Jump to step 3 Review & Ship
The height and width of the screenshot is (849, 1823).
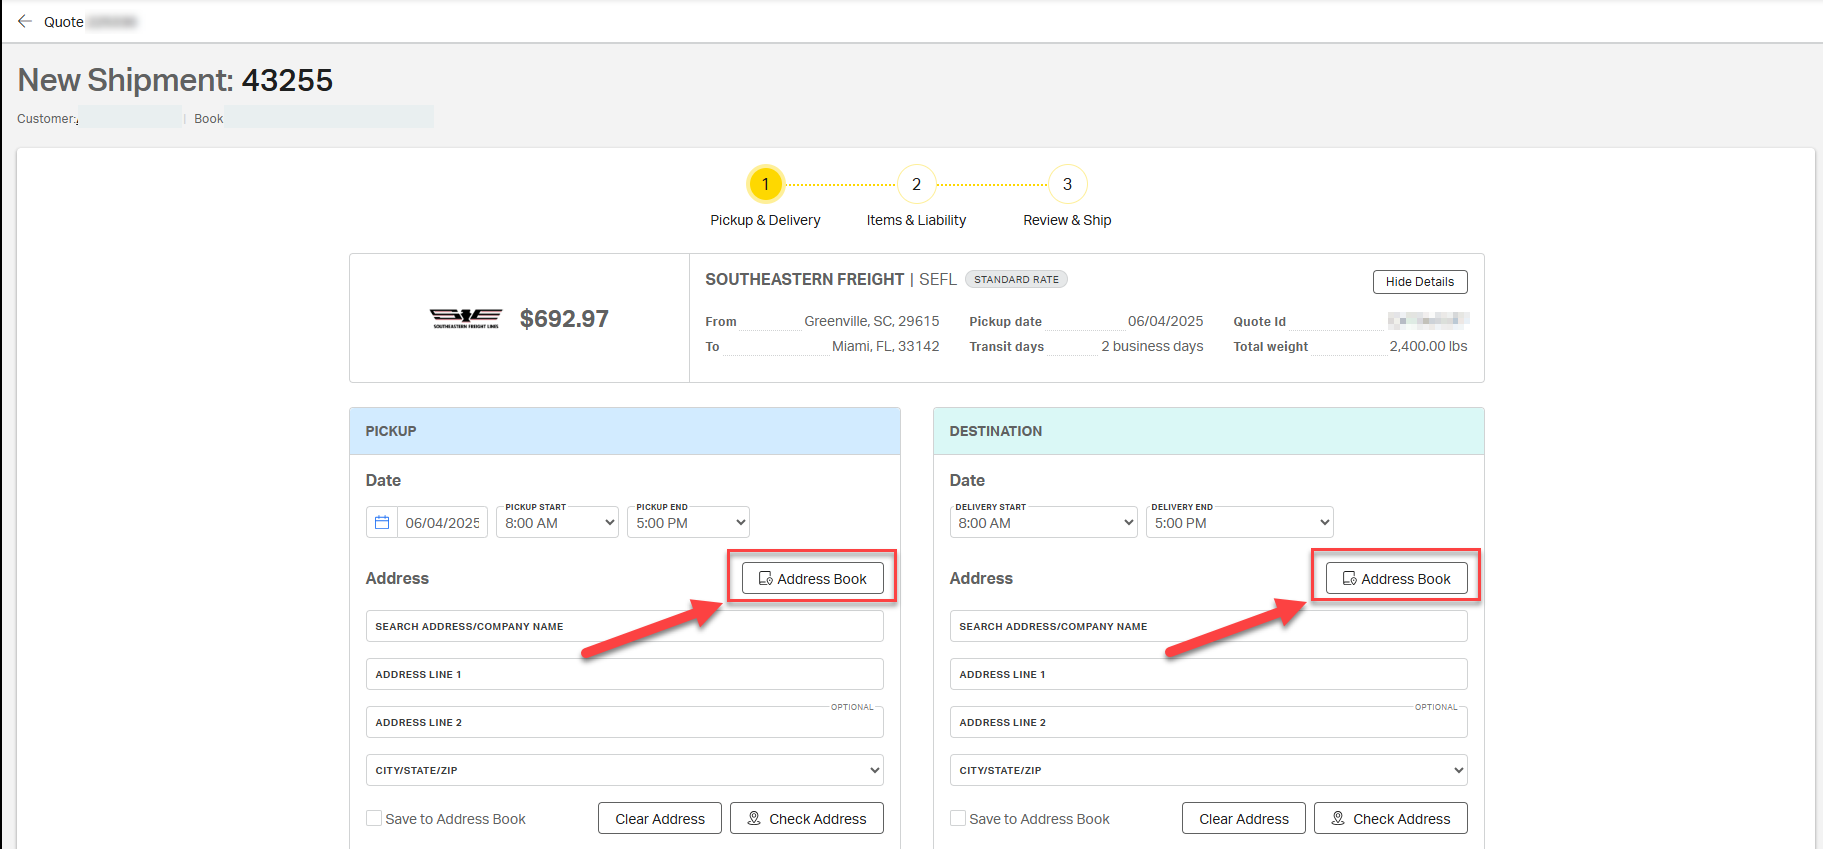tap(1067, 184)
